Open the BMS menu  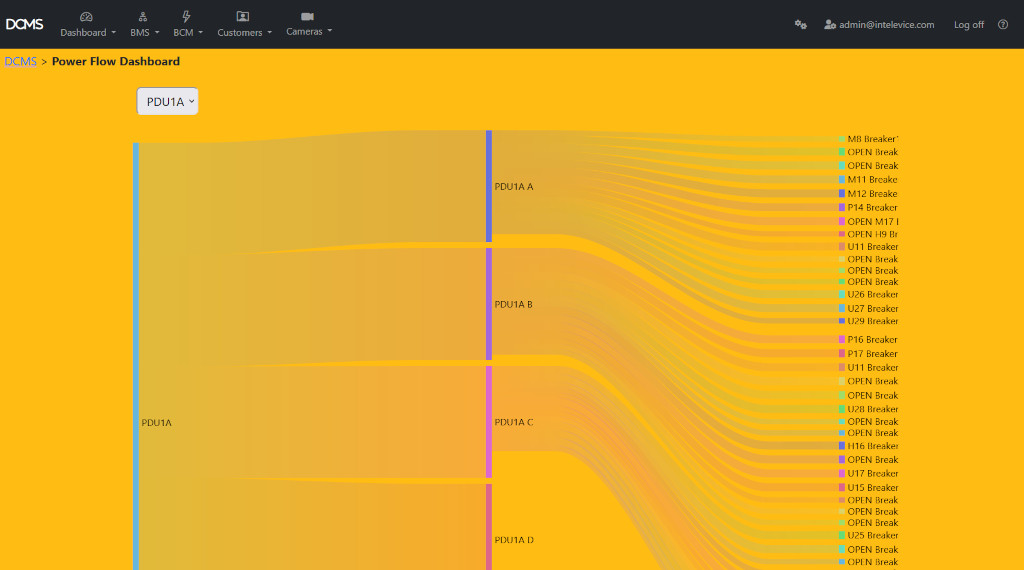(144, 32)
